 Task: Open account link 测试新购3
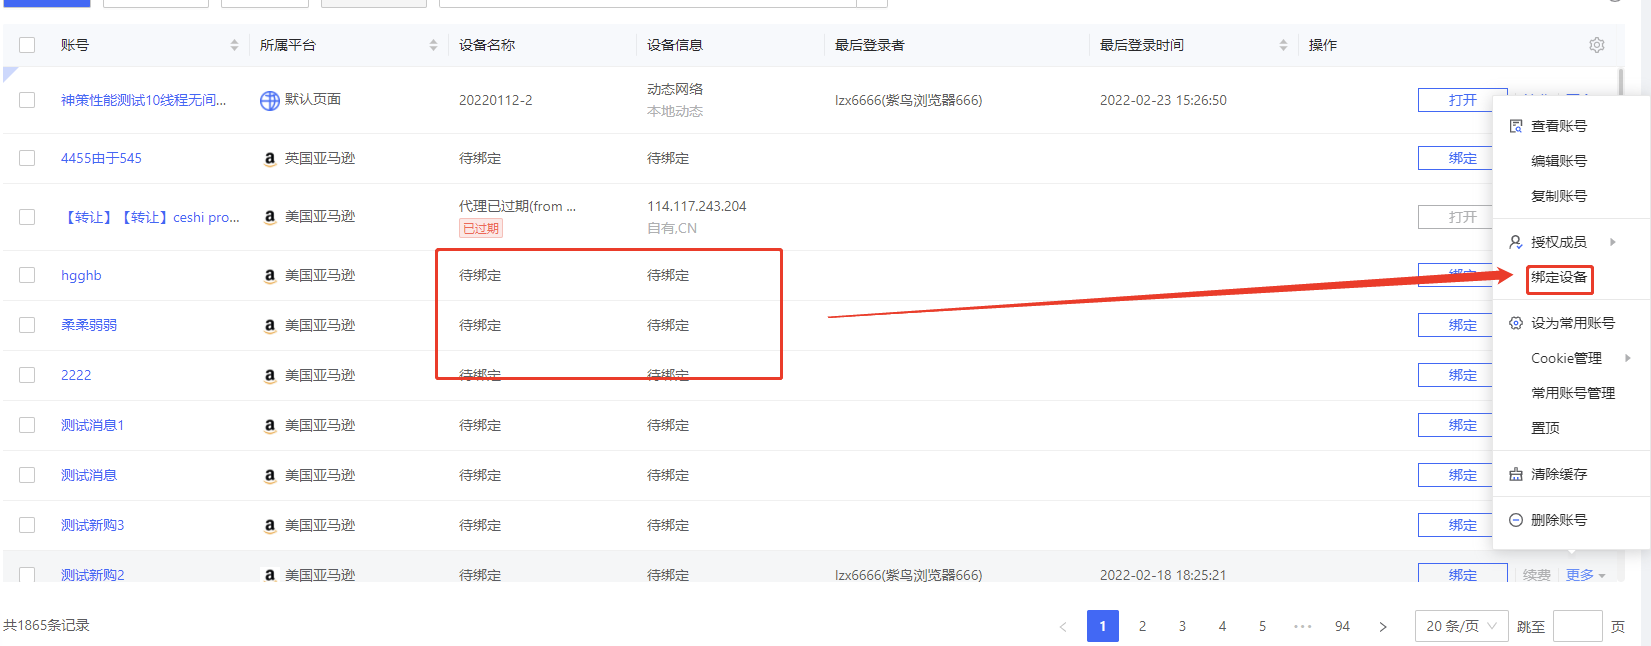click(x=92, y=525)
